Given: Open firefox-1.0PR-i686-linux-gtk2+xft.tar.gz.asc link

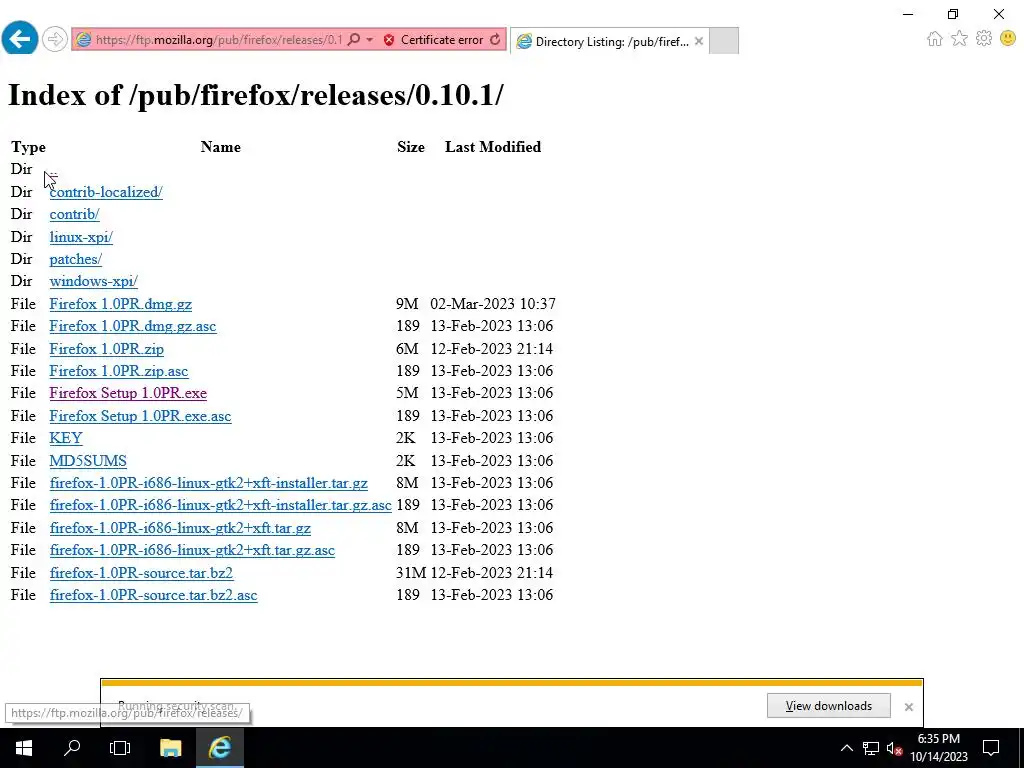Looking at the screenshot, I should pos(192,550).
